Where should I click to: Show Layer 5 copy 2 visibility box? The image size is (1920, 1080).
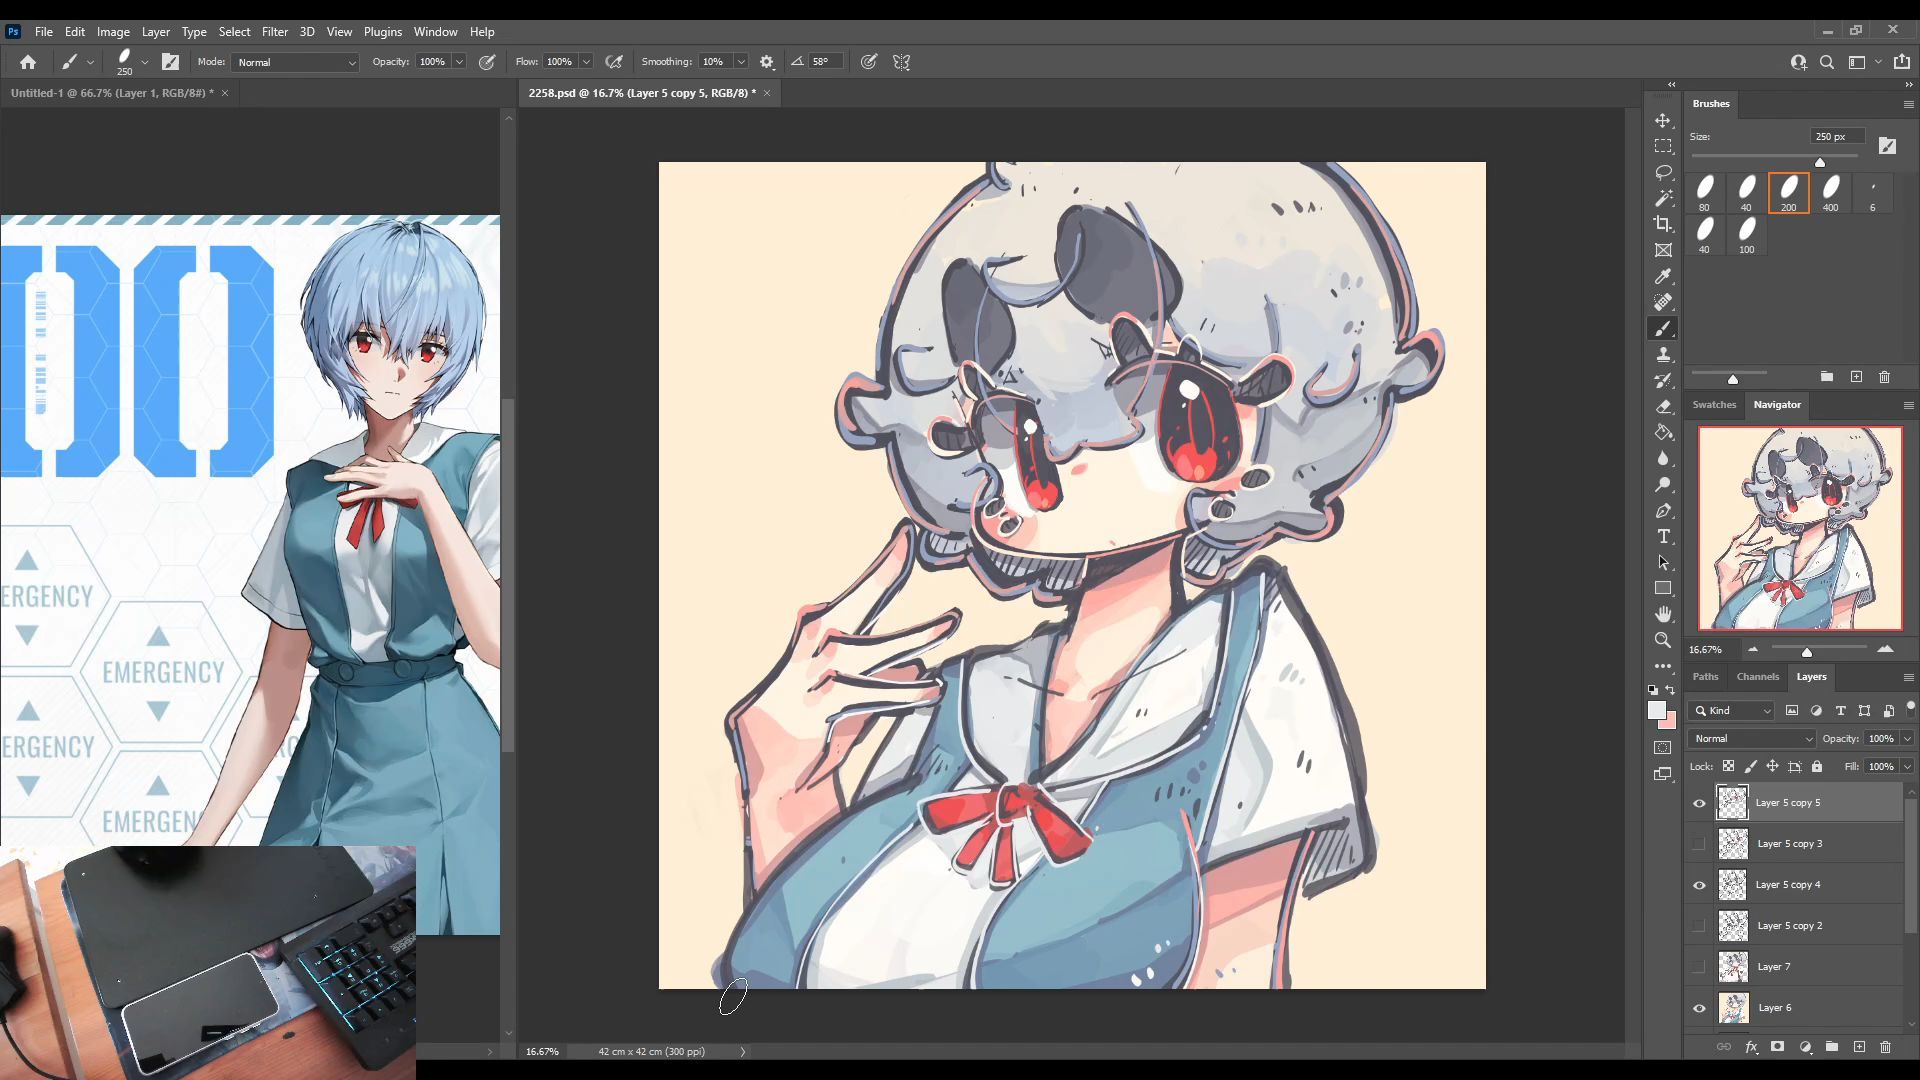coord(1699,926)
